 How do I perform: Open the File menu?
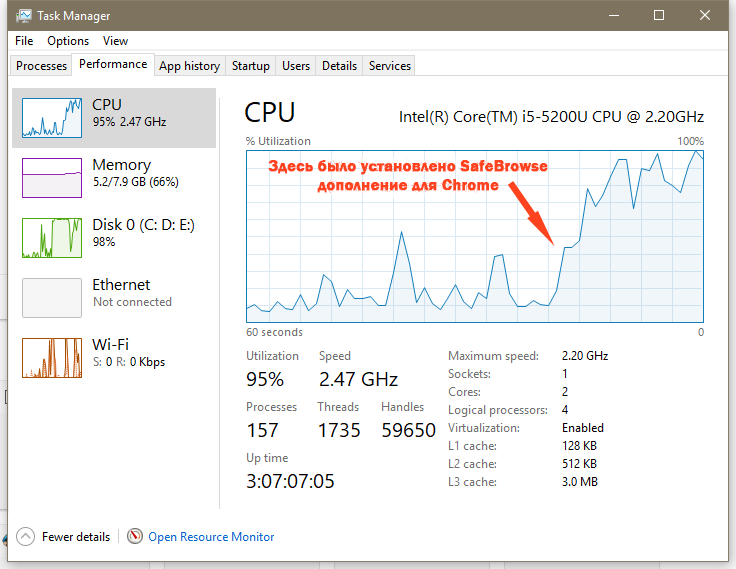click(x=24, y=41)
